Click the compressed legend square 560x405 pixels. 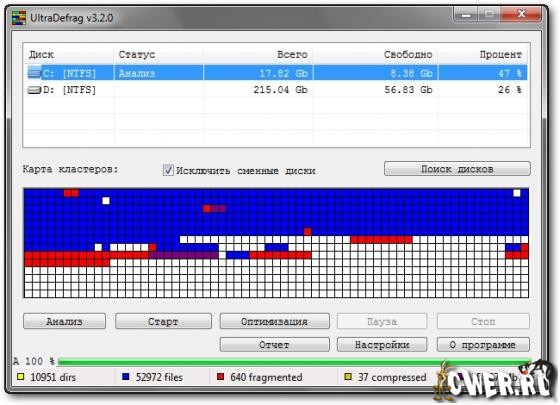348,376
